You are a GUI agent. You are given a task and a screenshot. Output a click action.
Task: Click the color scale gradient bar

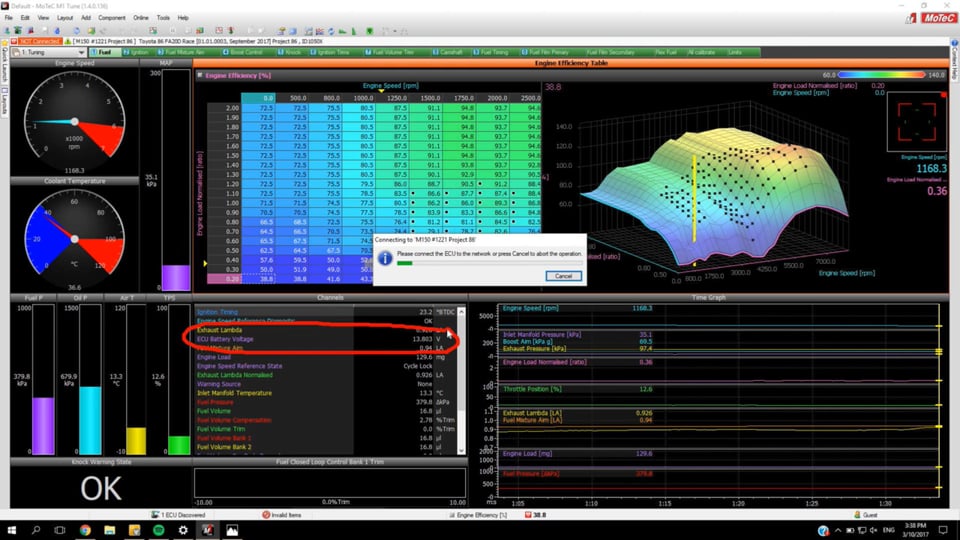coord(881,75)
